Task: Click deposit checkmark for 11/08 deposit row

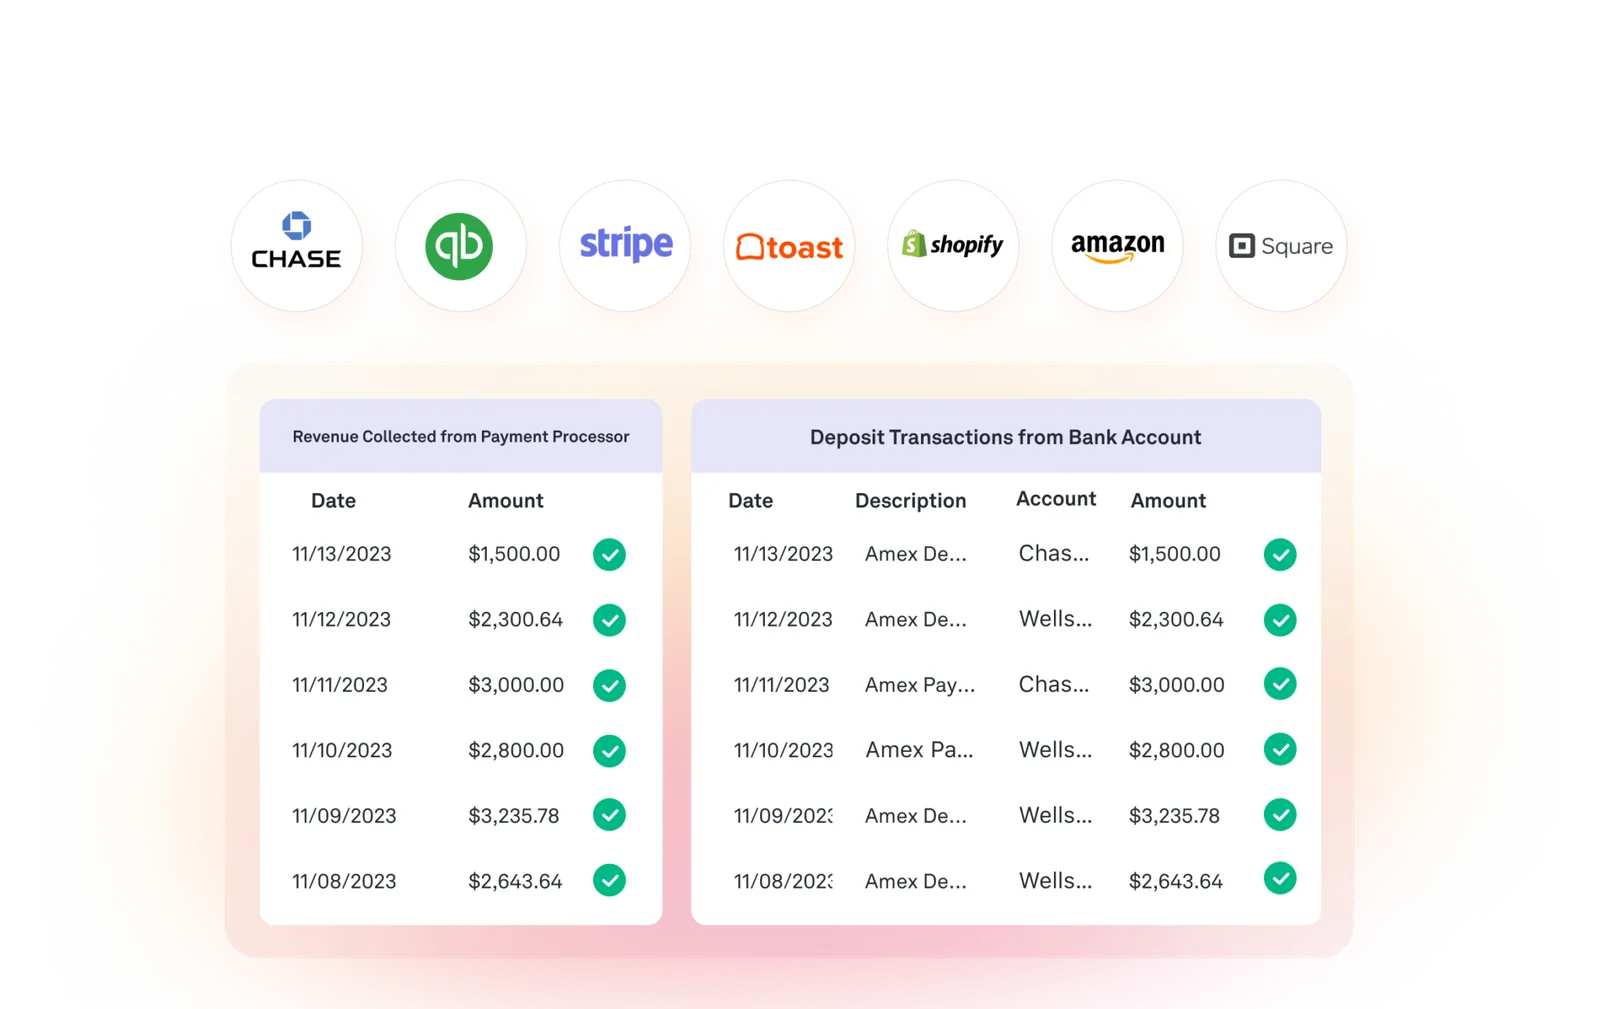Action: [1280, 878]
